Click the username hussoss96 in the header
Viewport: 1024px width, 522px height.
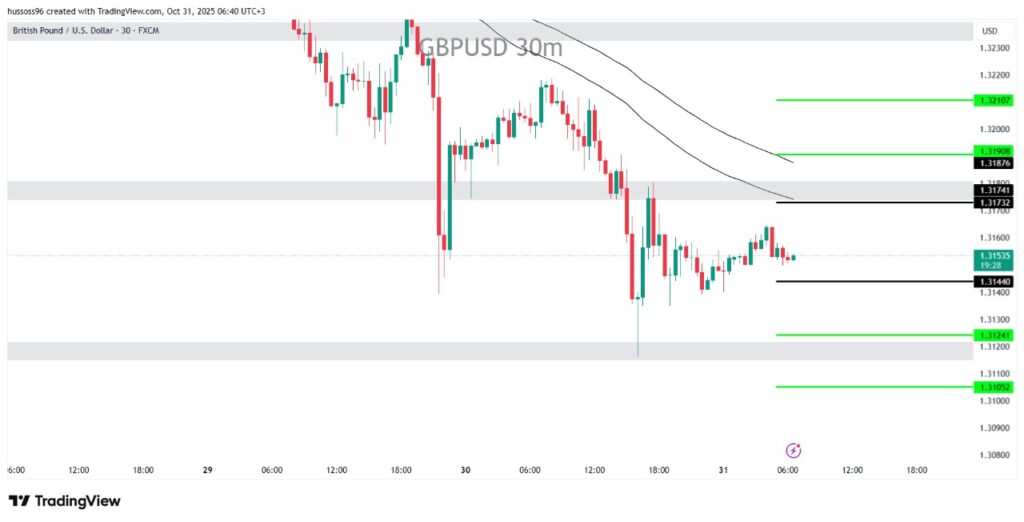click(x=30, y=11)
